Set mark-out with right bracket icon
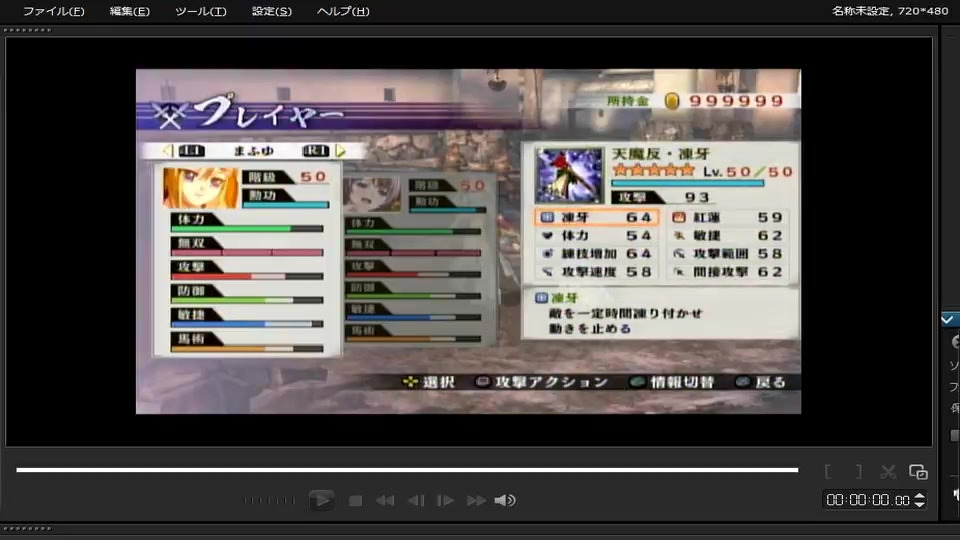 click(858, 471)
